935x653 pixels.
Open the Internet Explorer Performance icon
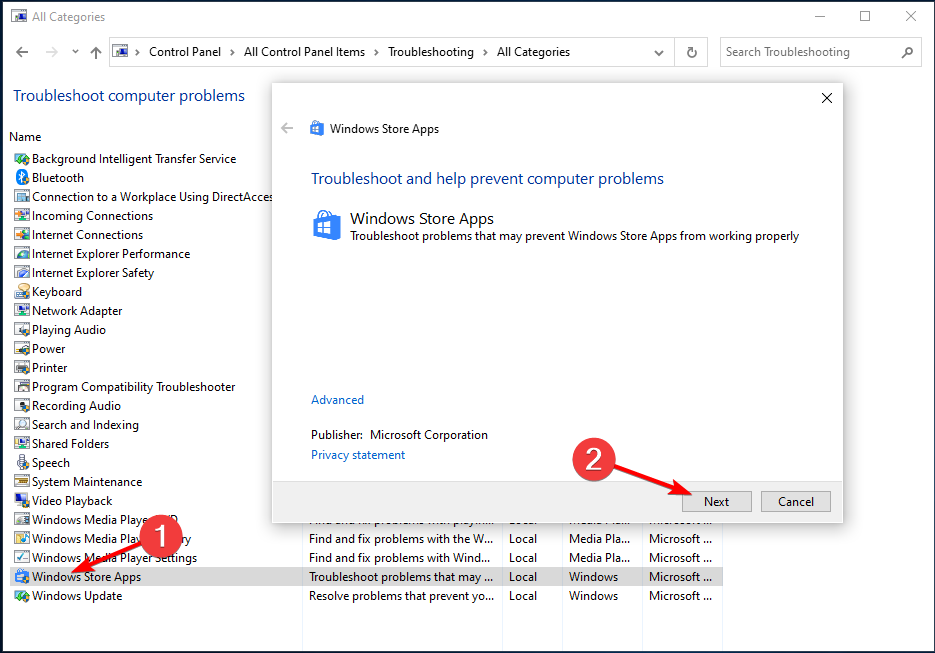[22, 254]
